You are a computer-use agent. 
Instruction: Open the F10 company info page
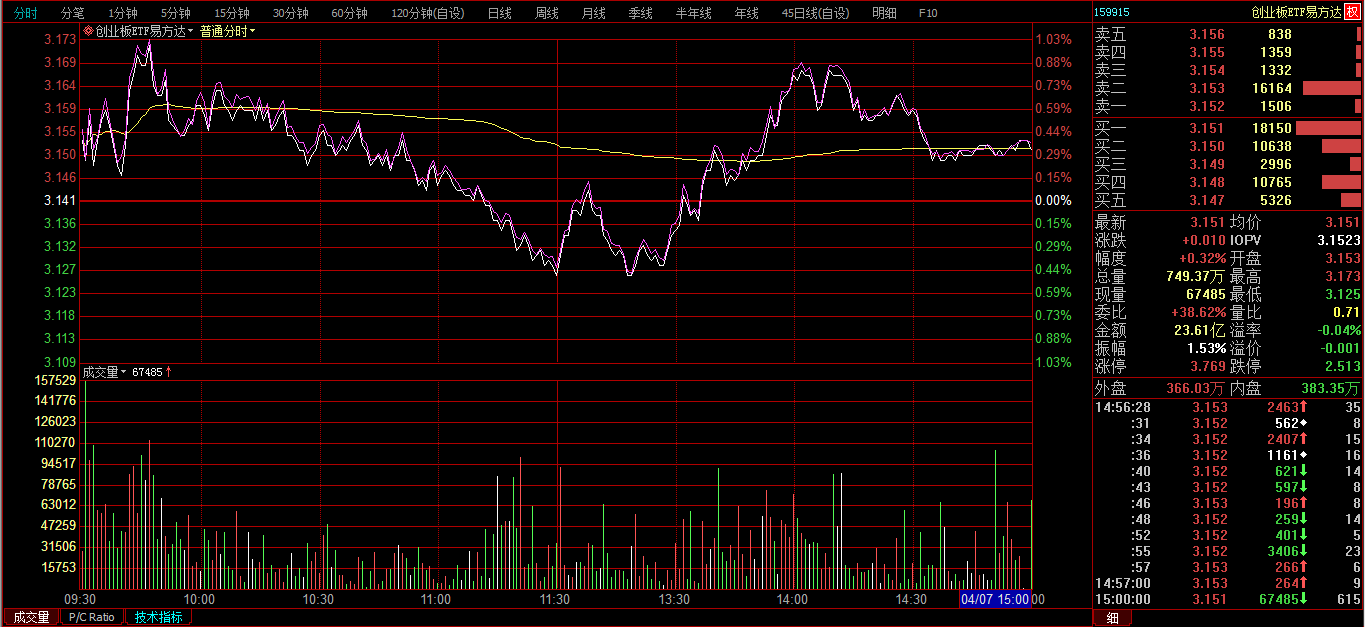[927, 13]
